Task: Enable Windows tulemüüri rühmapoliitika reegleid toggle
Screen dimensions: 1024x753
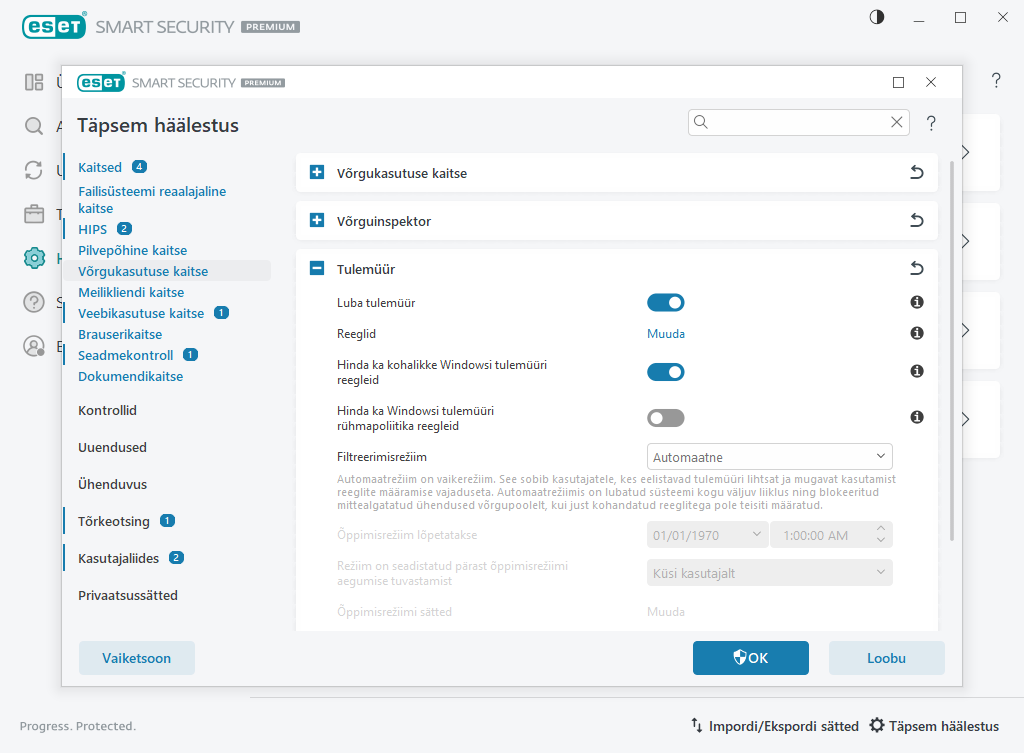Action: pos(666,418)
